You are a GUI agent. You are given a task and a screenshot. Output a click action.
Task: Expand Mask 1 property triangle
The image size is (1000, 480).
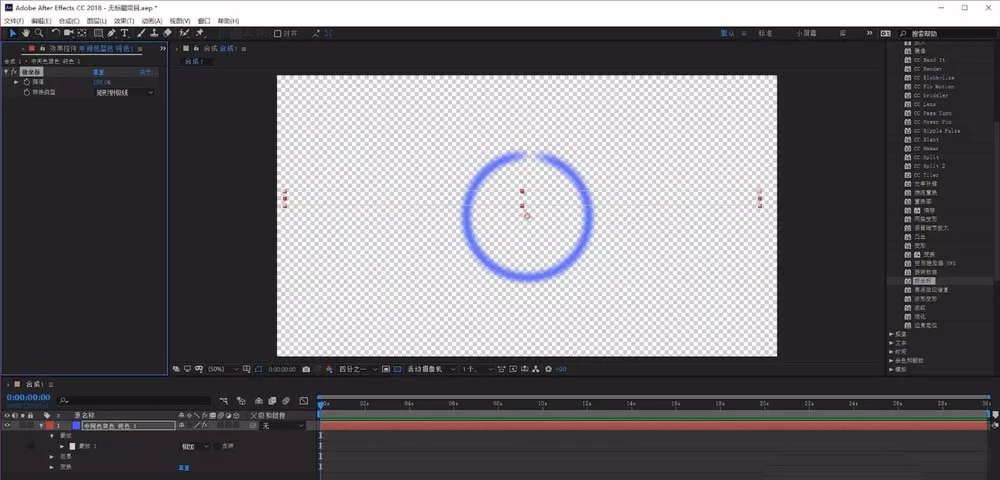coord(62,446)
